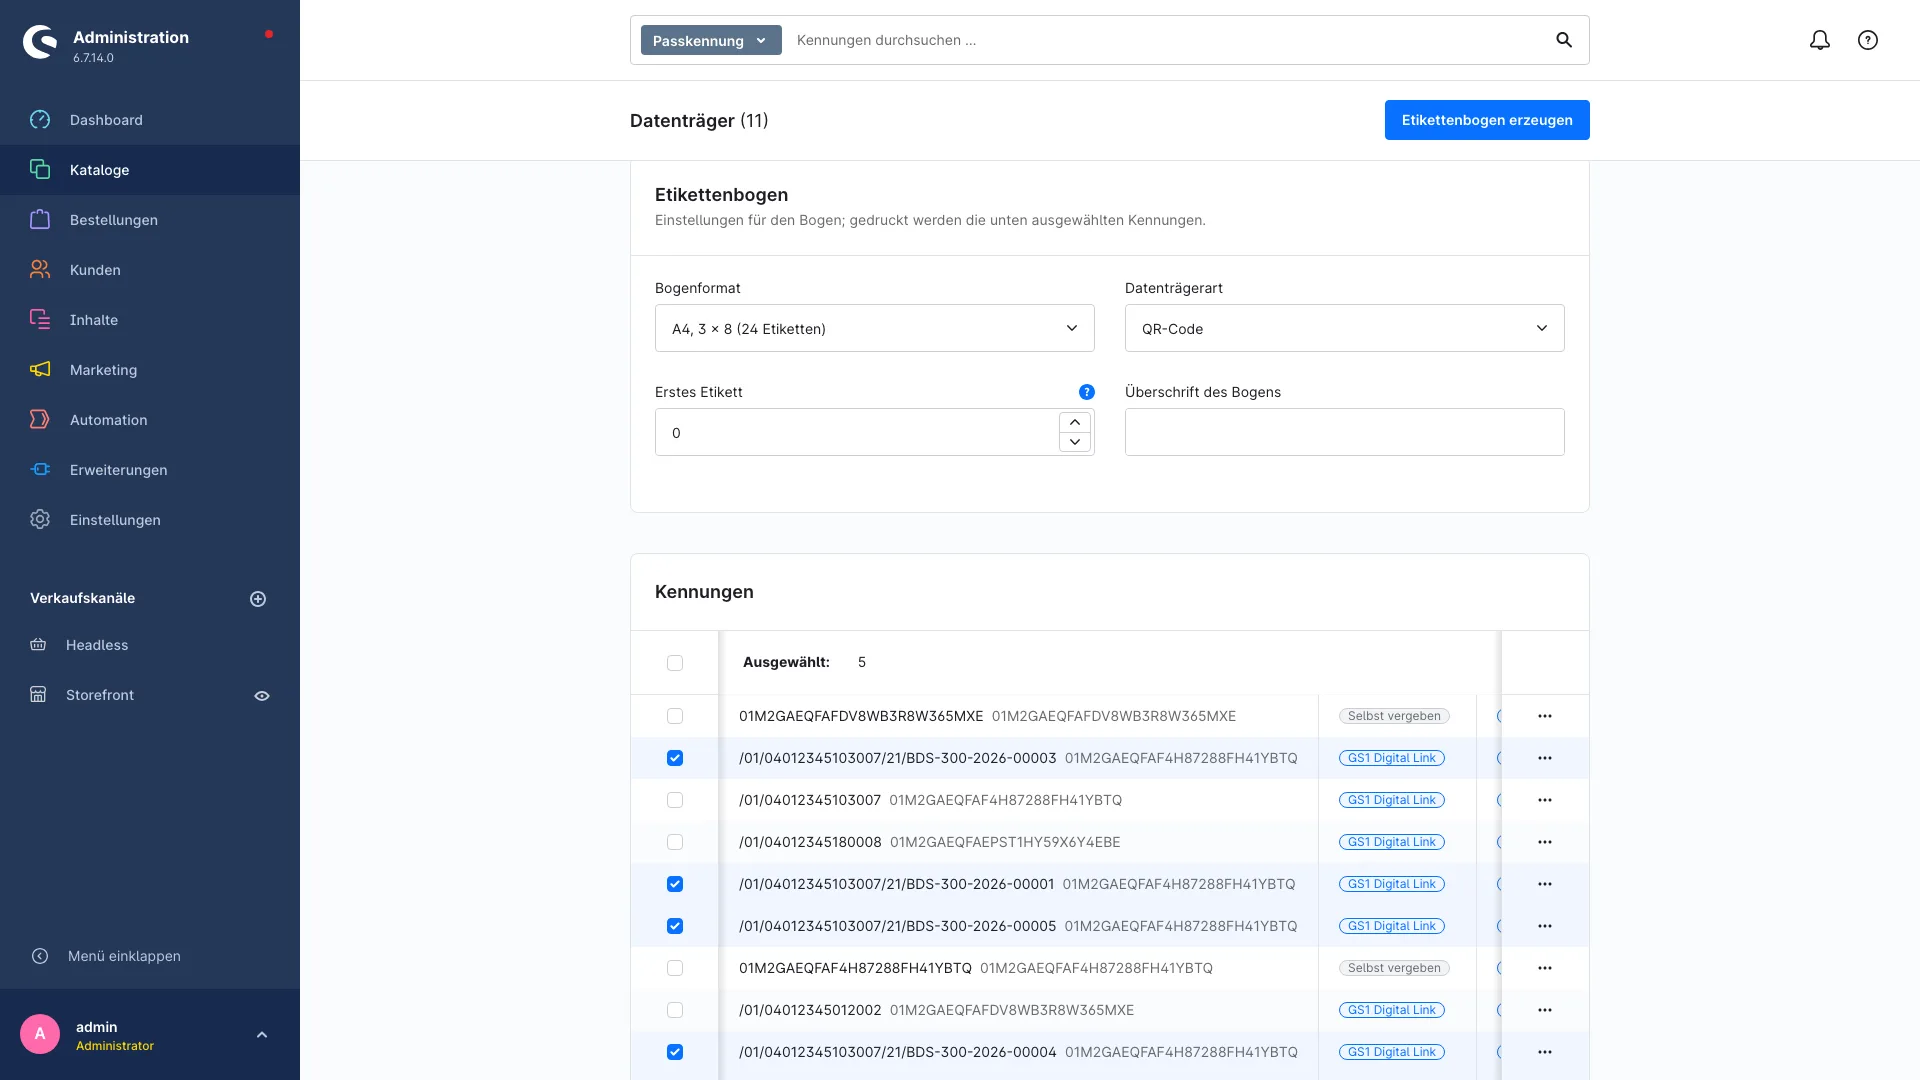The image size is (1920, 1080).
Task: Increase the Erstes Etikett value
Action: 1075,422
